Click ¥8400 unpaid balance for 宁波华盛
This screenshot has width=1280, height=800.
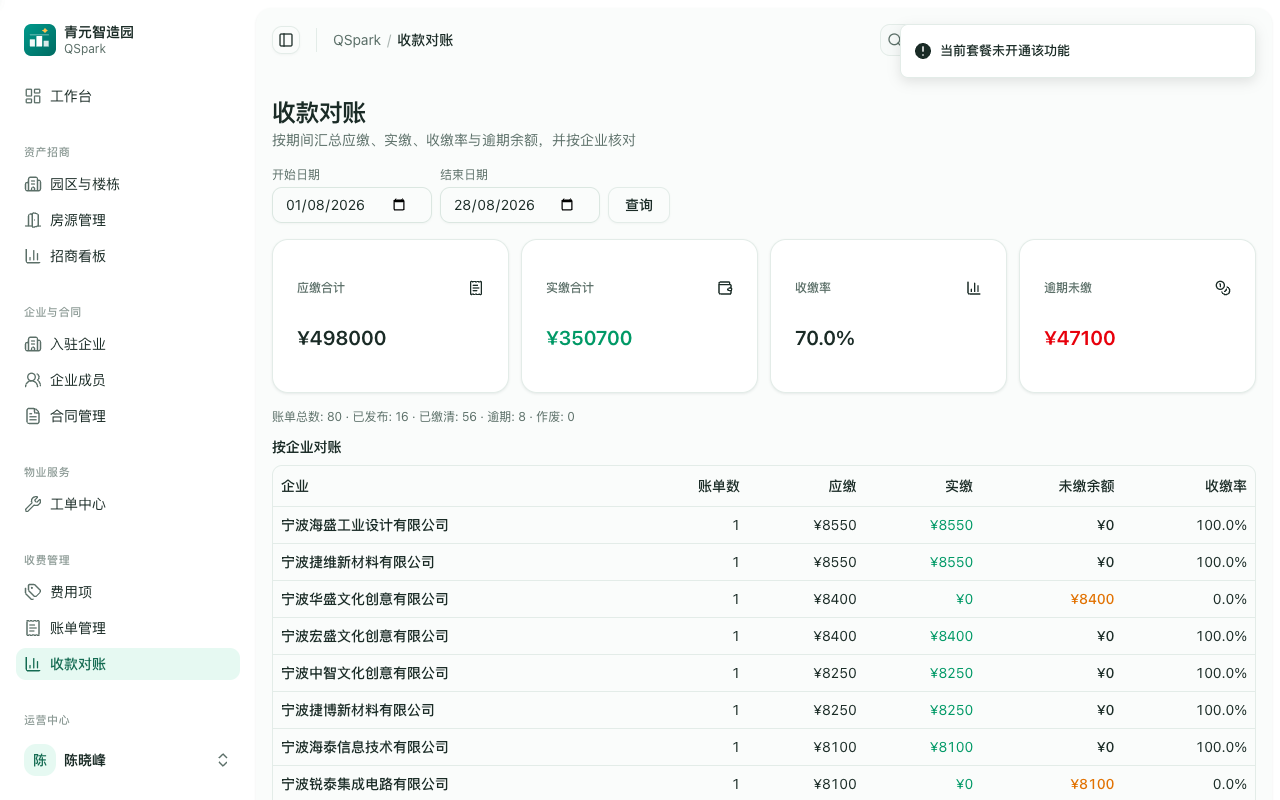(x=1092, y=599)
